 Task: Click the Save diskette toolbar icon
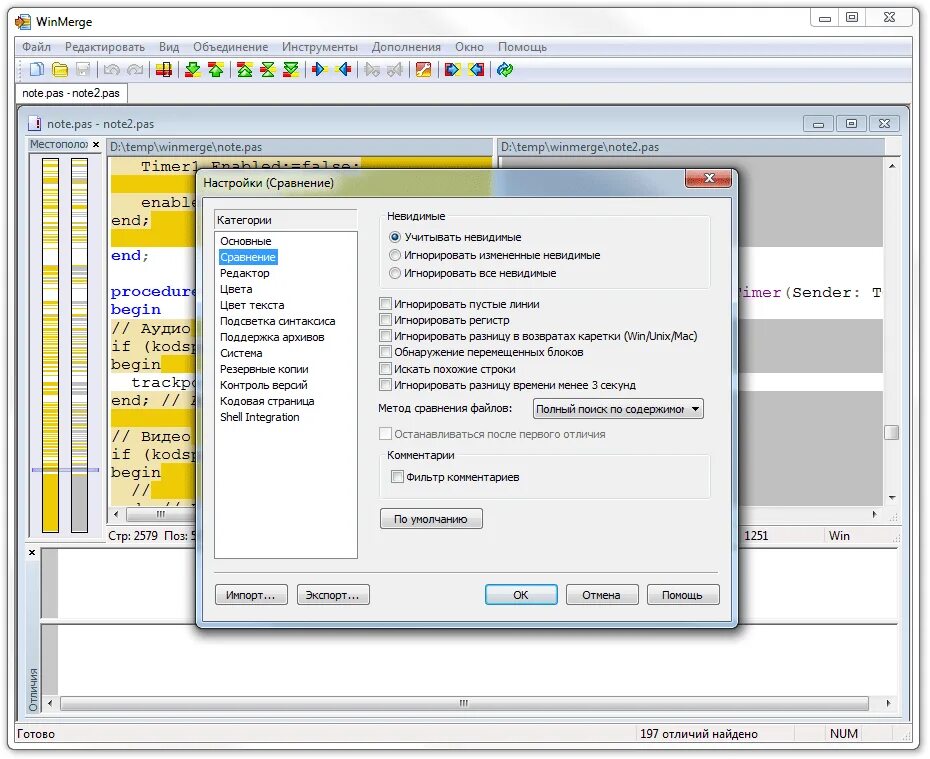(x=83, y=70)
